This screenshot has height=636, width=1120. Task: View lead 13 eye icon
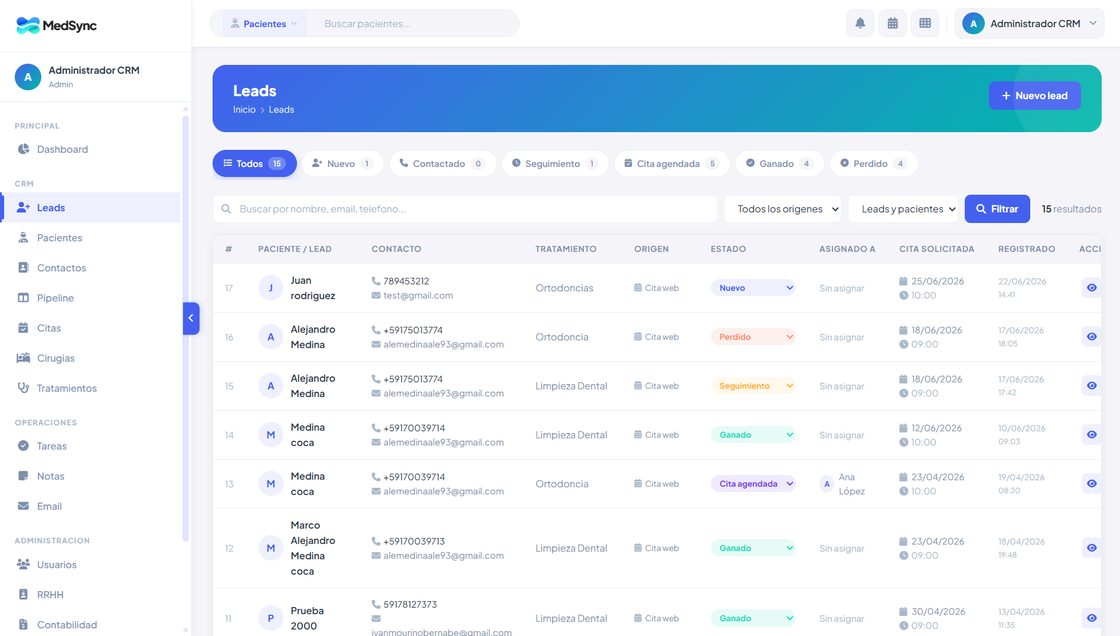click(1091, 484)
